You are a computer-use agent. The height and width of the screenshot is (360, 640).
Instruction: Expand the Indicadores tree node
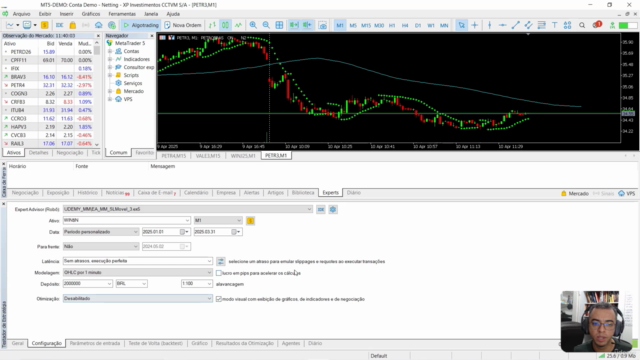tap(110, 59)
